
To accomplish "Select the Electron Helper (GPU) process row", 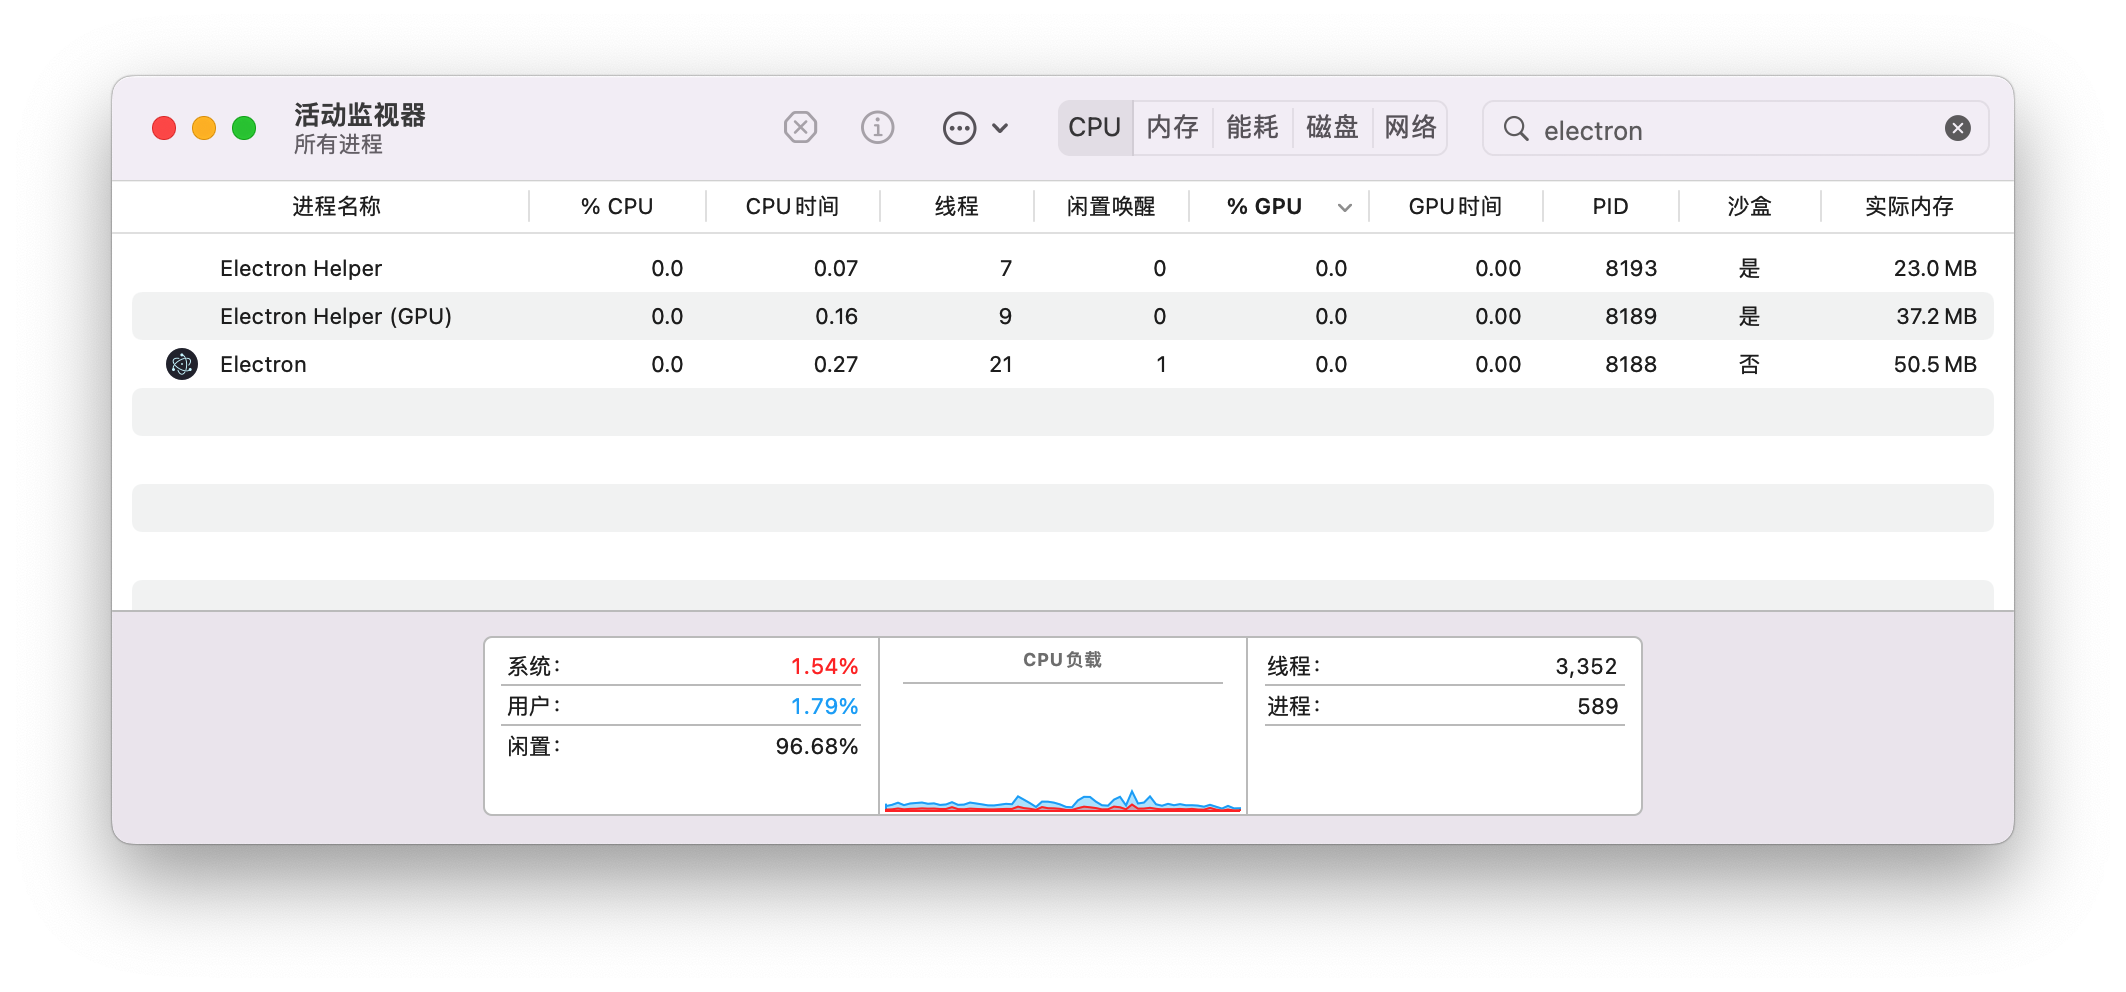I will click(1062, 316).
